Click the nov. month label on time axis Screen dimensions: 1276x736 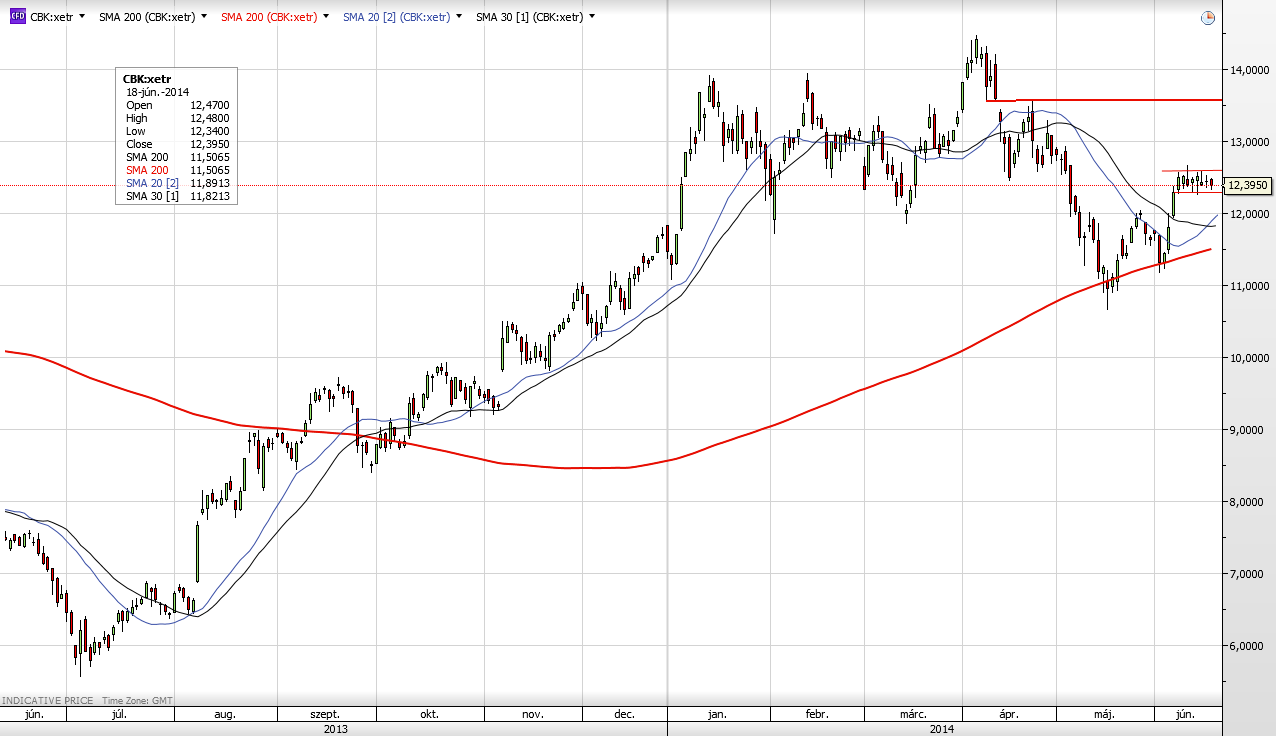[533, 715]
